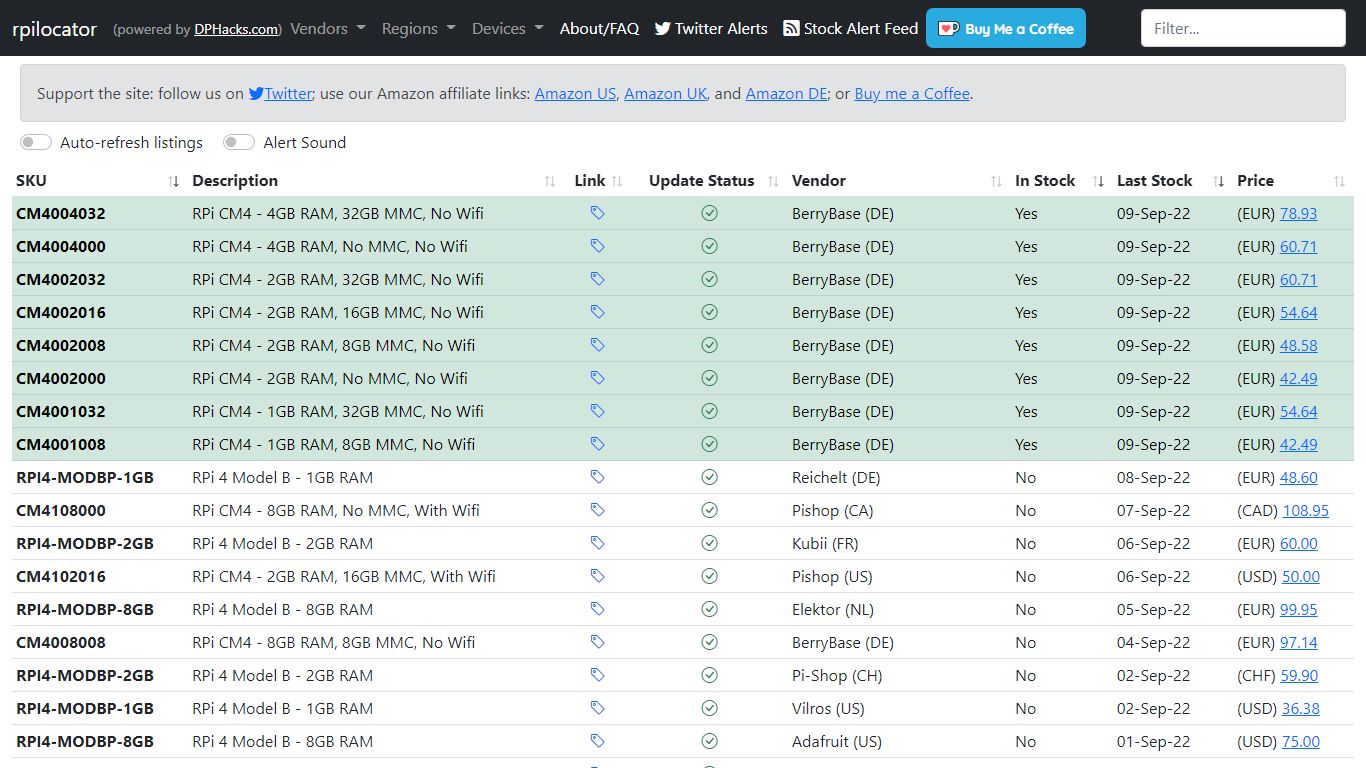
Task: Click the Twitter bird icon in support banner
Action: tap(256, 93)
